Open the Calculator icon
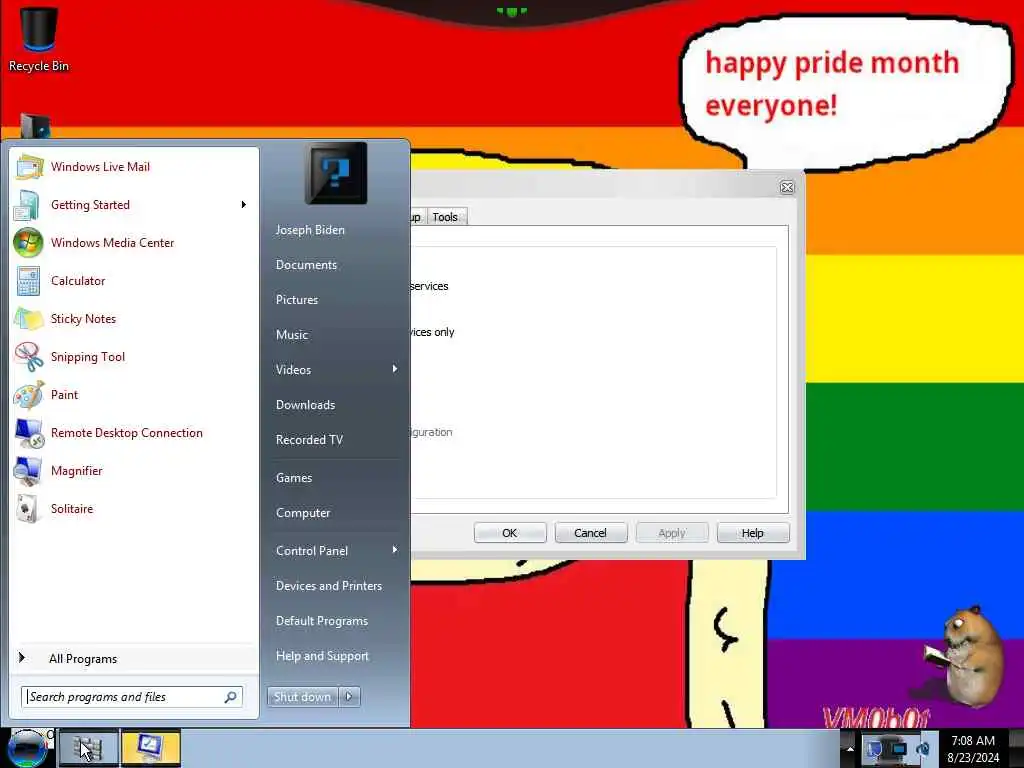The image size is (1024, 768). (29, 281)
